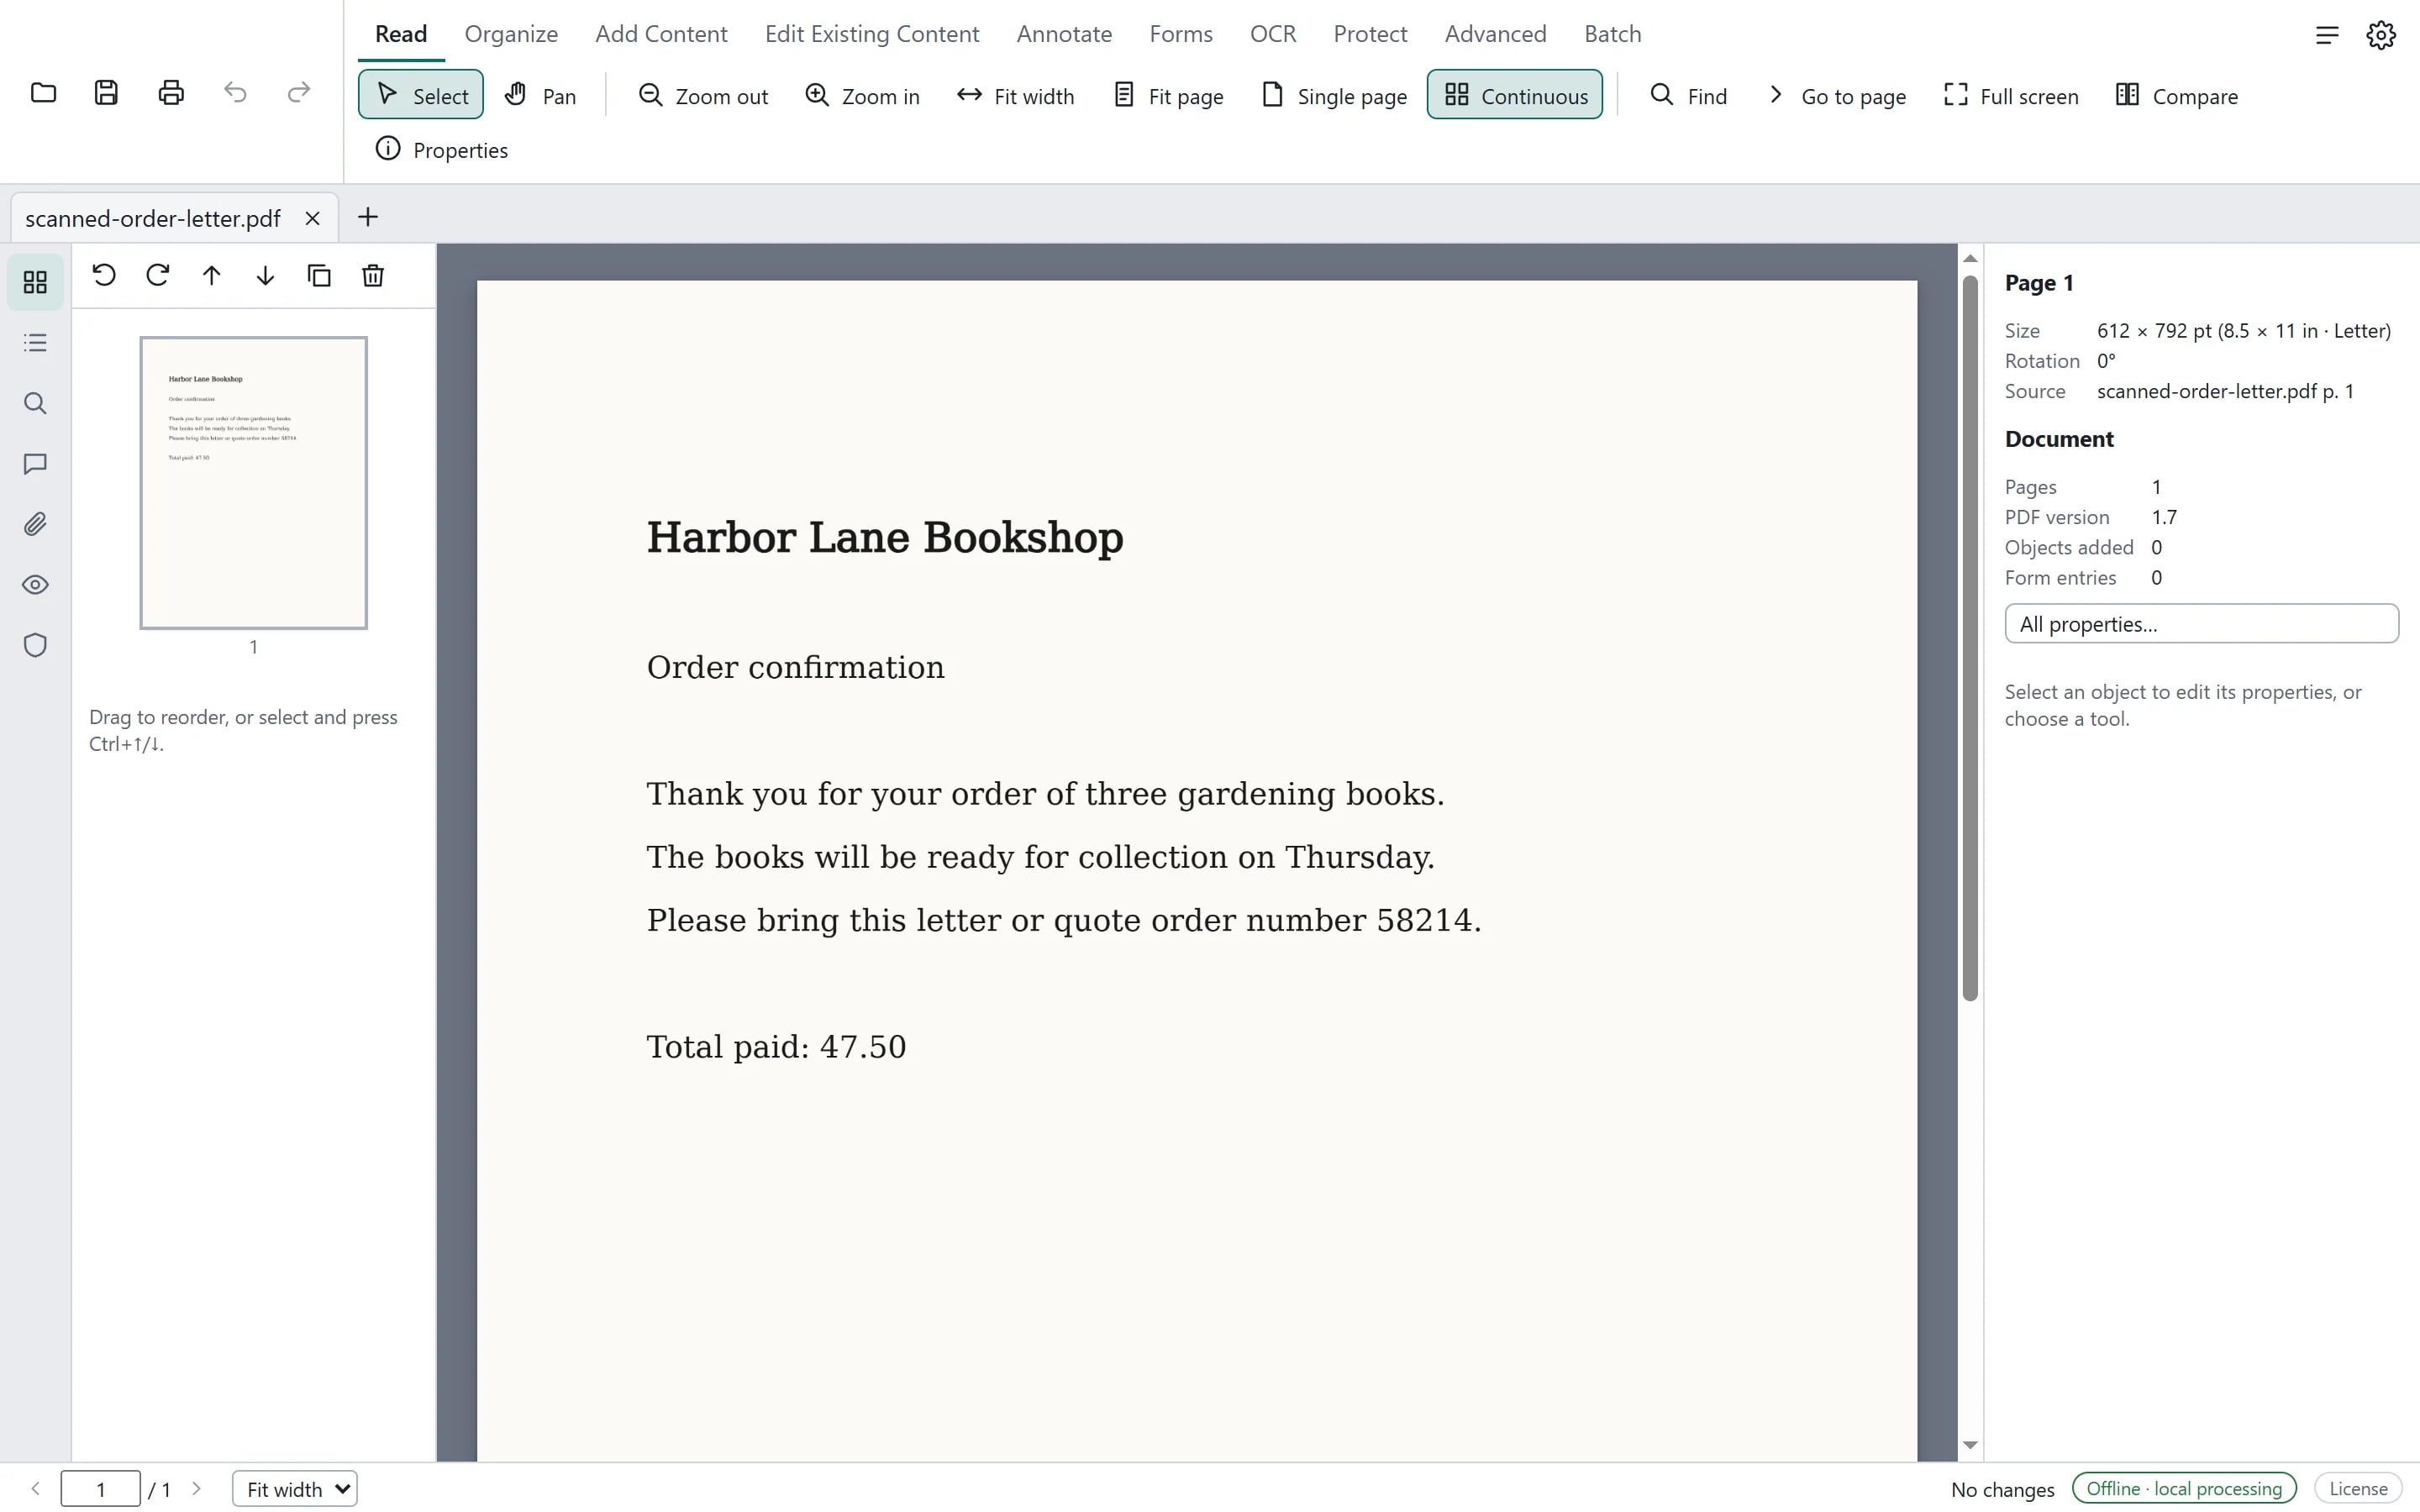Click the 'No changes' status text
This screenshot has height=1512, width=2420.
tap(2002, 1489)
